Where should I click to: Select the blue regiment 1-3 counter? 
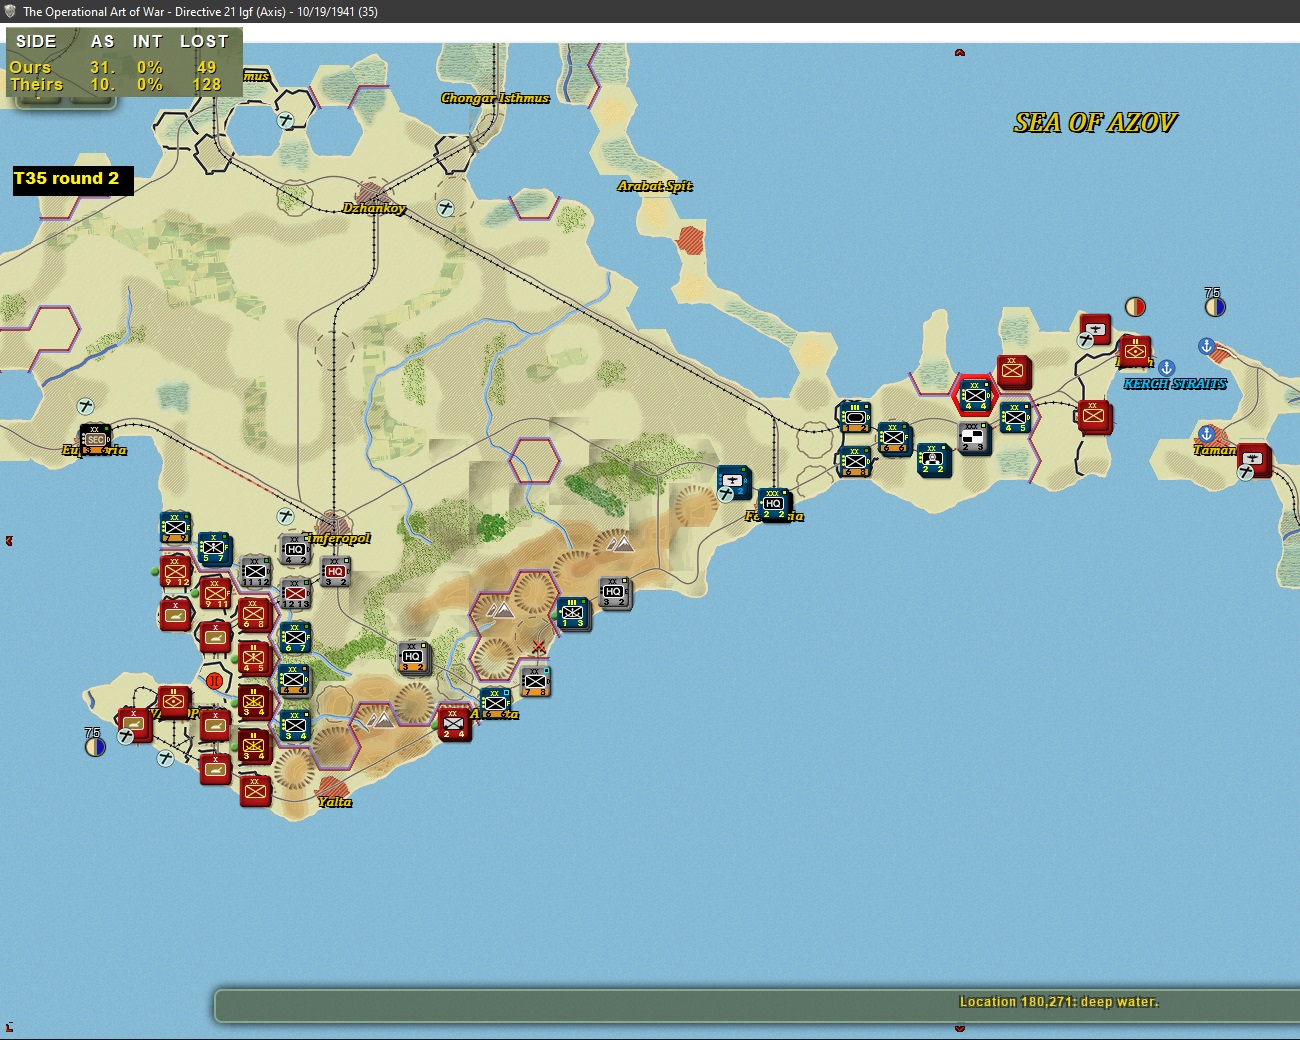pos(573,613)
